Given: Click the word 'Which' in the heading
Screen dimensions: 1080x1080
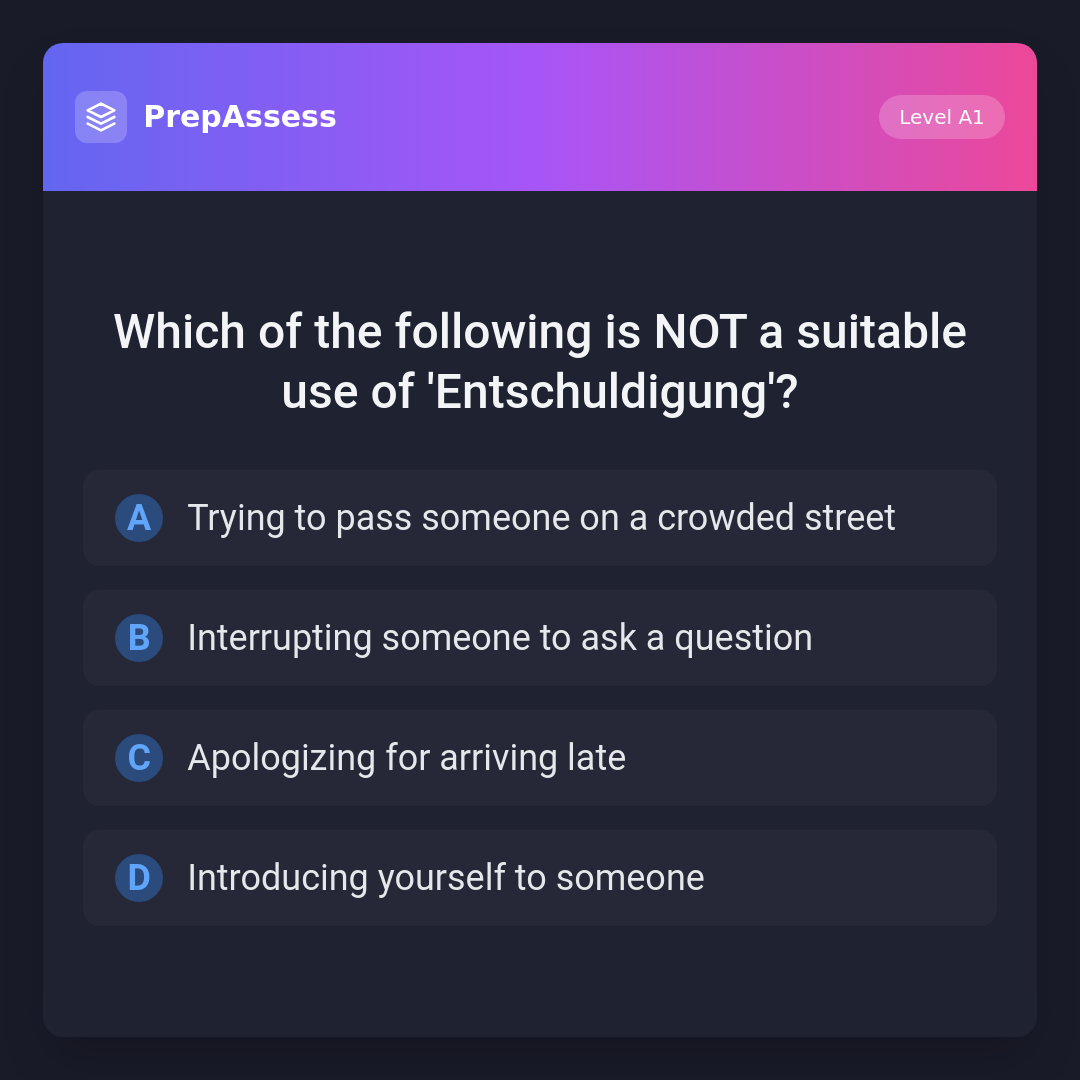Looking at the screenshot, I should pyautogui.click(x=179, y=332).
